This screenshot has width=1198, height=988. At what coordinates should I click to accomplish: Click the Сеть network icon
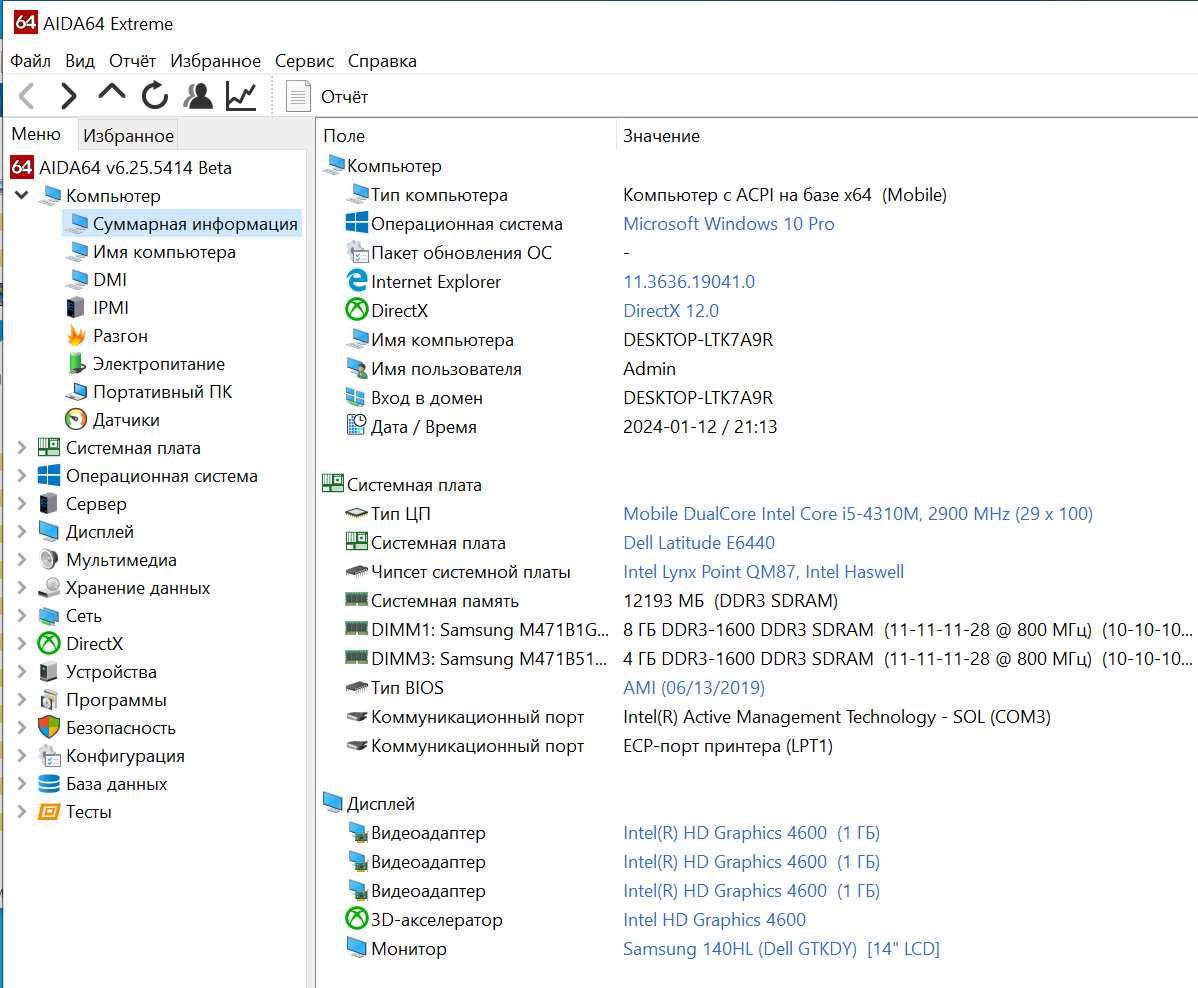(x=49, y=616)
